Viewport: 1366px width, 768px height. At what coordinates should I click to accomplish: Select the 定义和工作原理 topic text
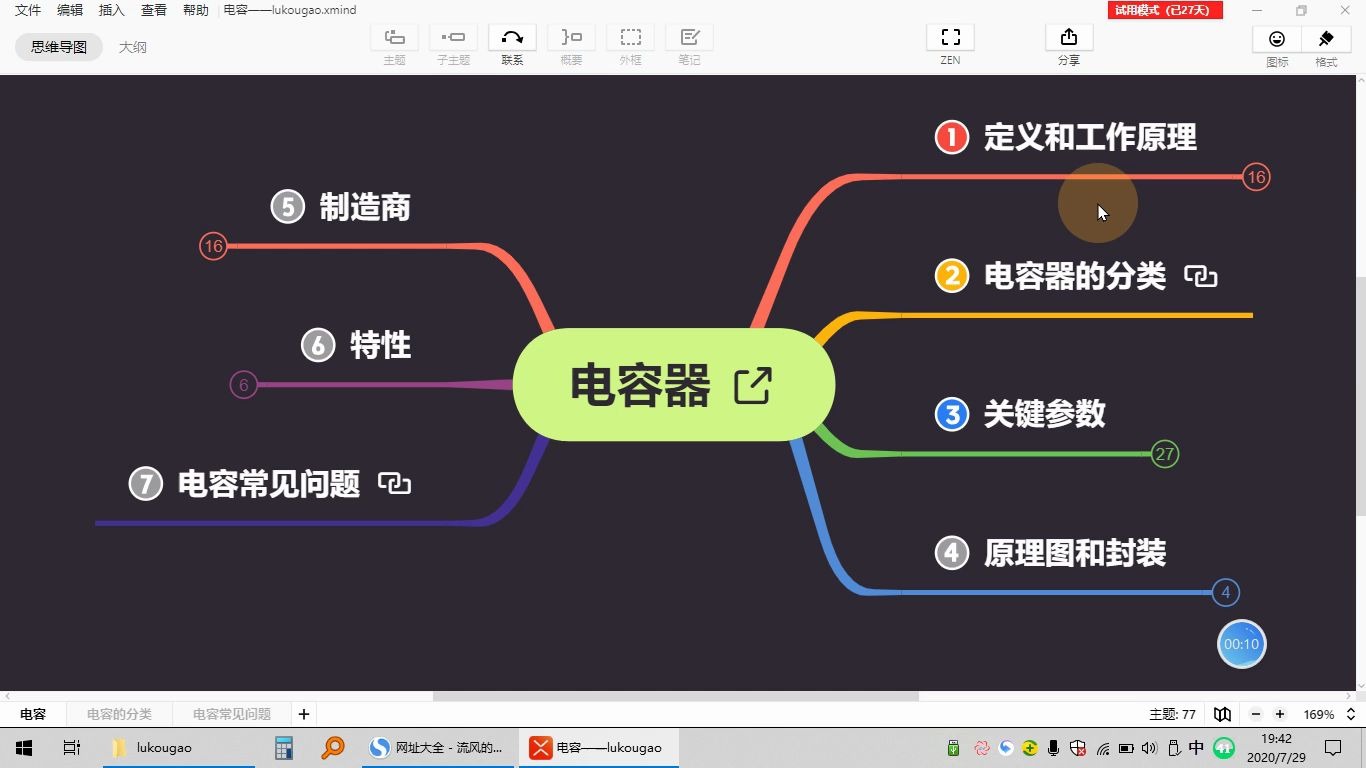(1090, 137)
